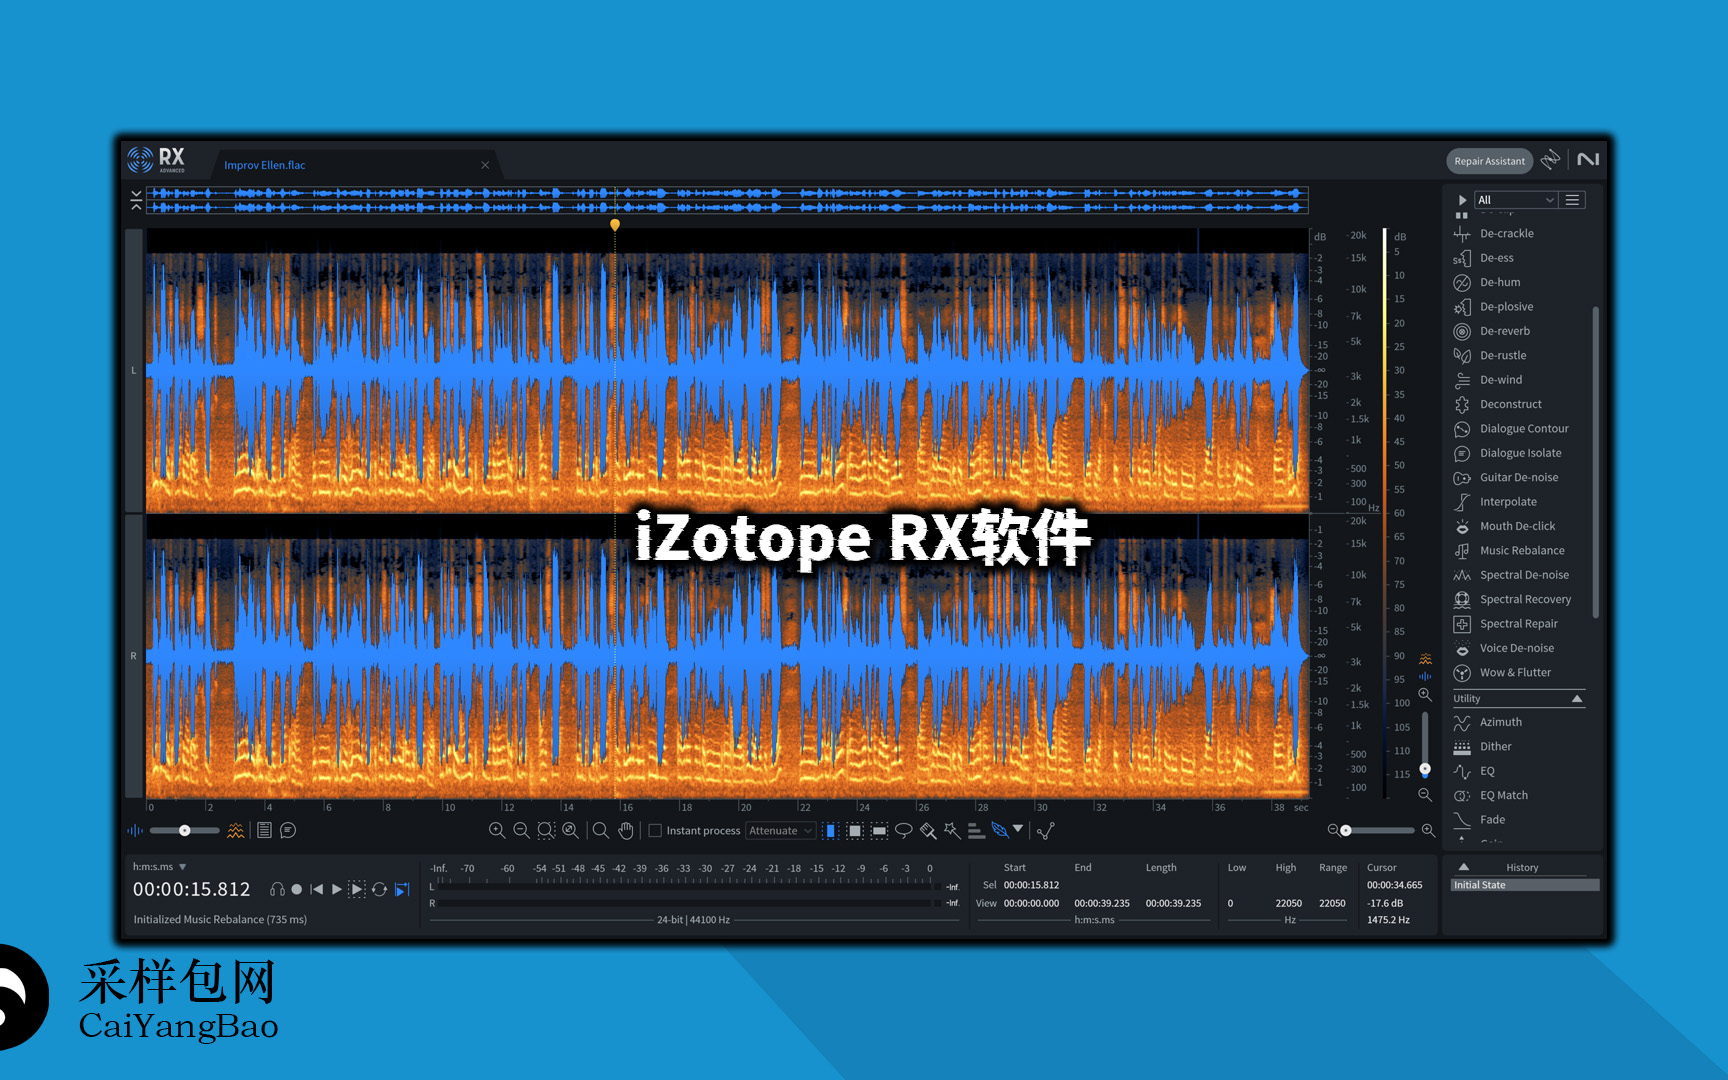
Task: Open the All module filter dropdown
Action: (x=1516, y=200)
